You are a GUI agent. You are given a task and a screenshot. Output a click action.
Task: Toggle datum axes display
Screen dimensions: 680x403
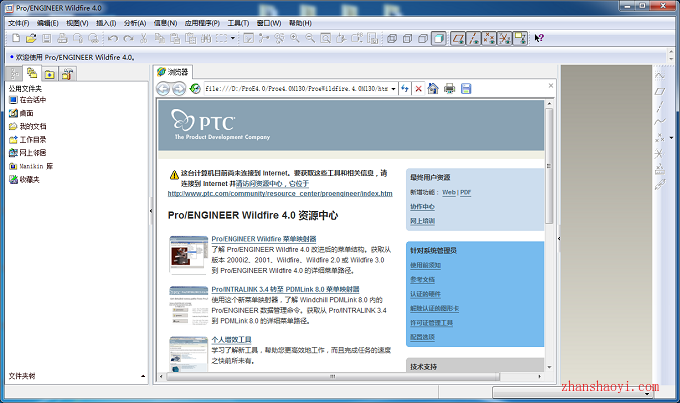point(474,38)
